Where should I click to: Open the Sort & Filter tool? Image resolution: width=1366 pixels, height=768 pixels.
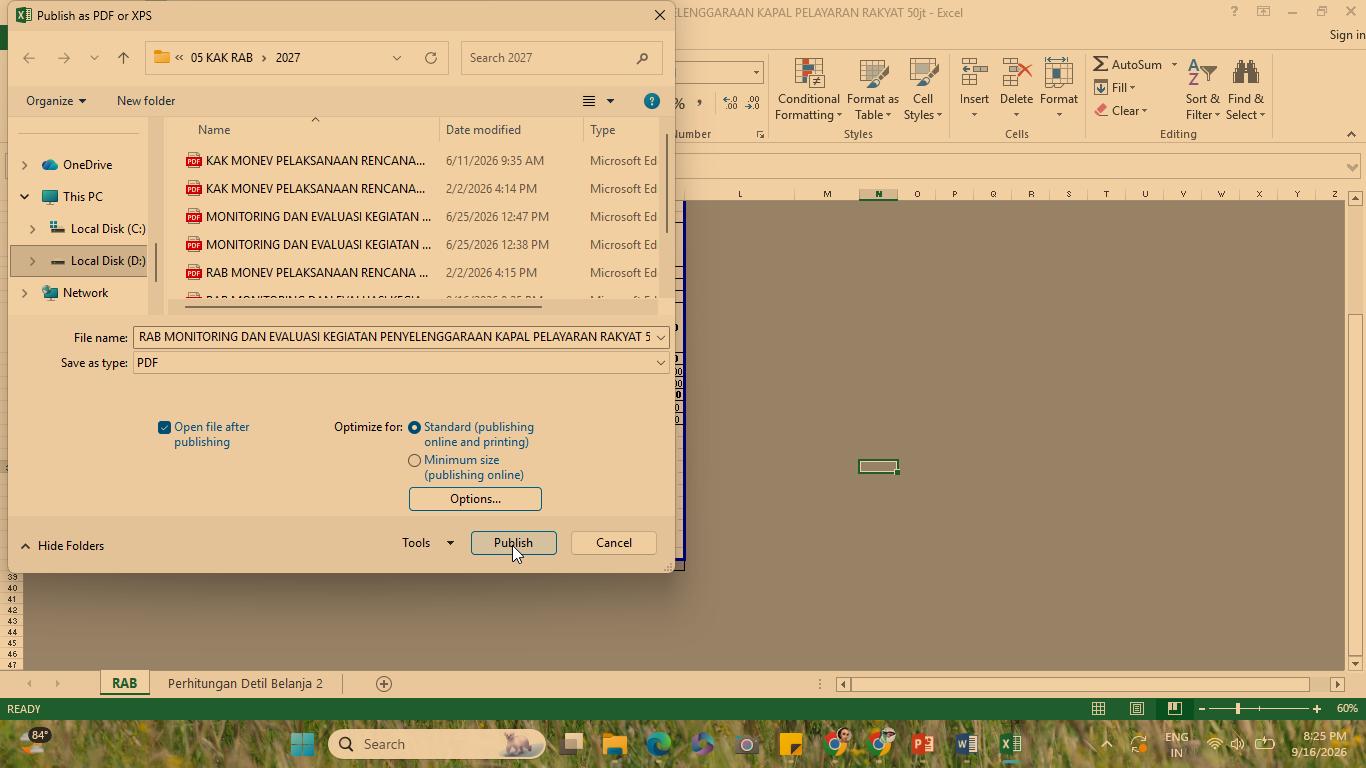pos(1202,89)
